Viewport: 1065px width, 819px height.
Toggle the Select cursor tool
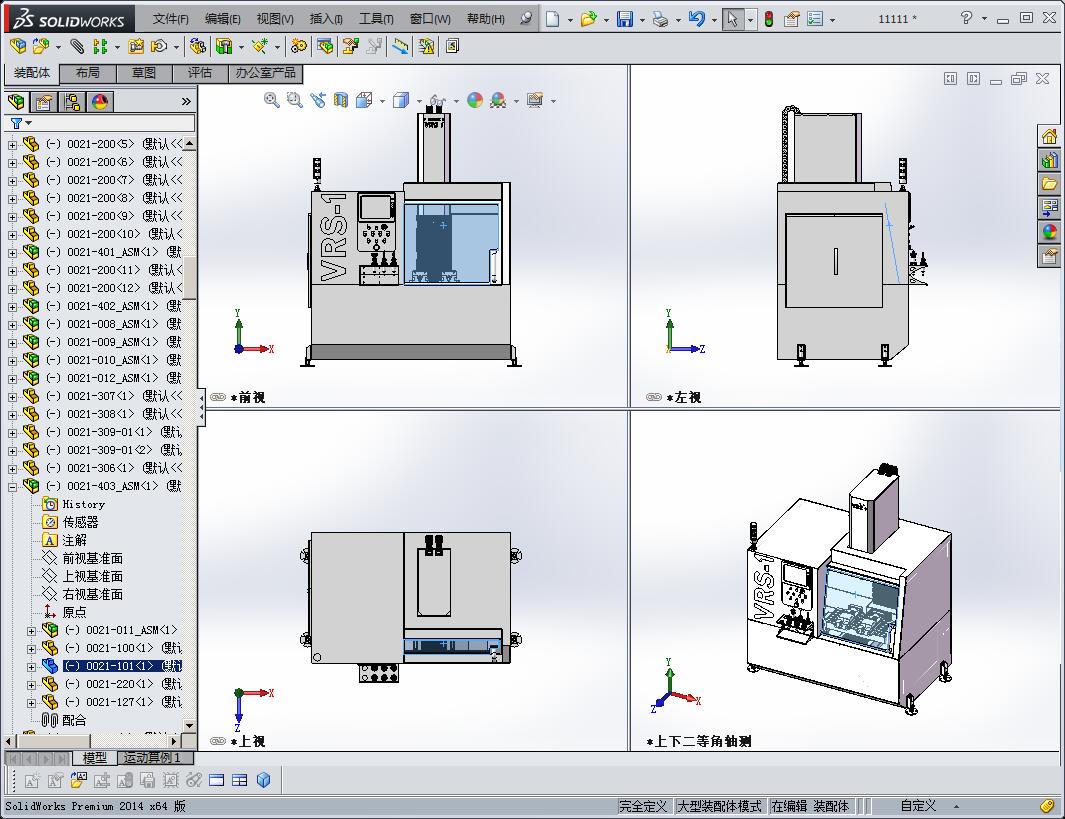pyautogui.click(x=733, y=19)
